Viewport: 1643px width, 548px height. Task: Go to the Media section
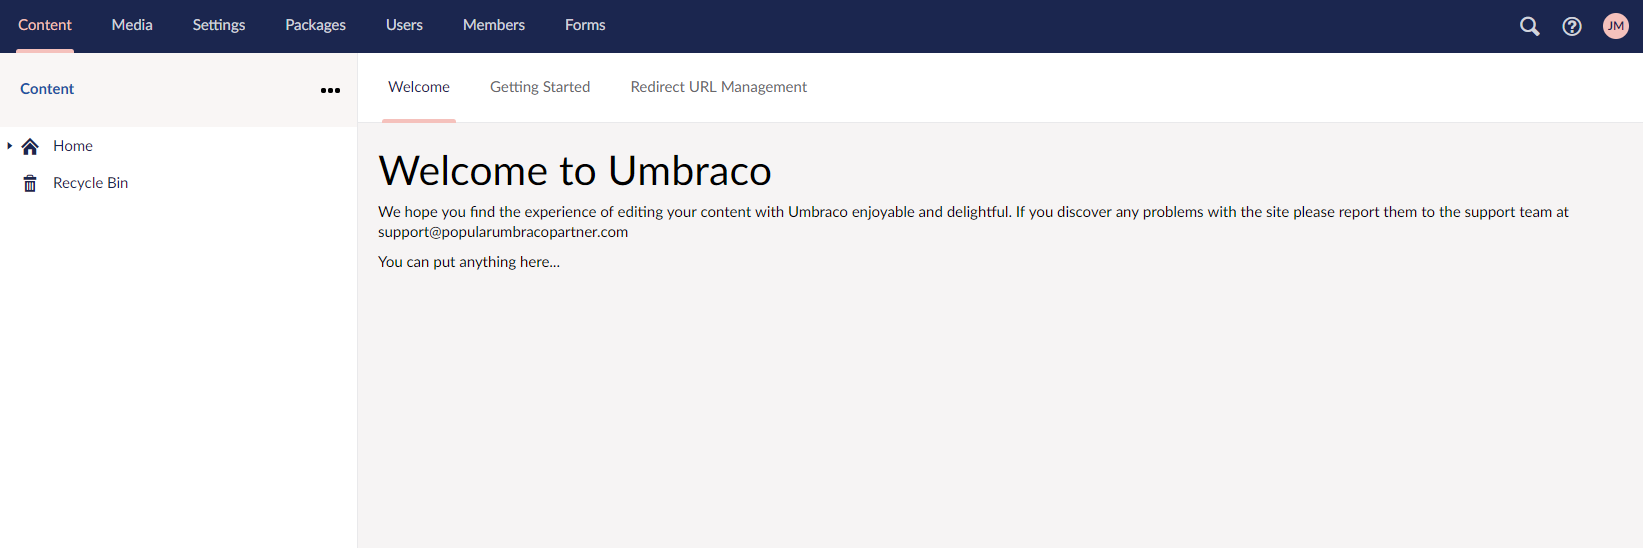click(132, 25)
